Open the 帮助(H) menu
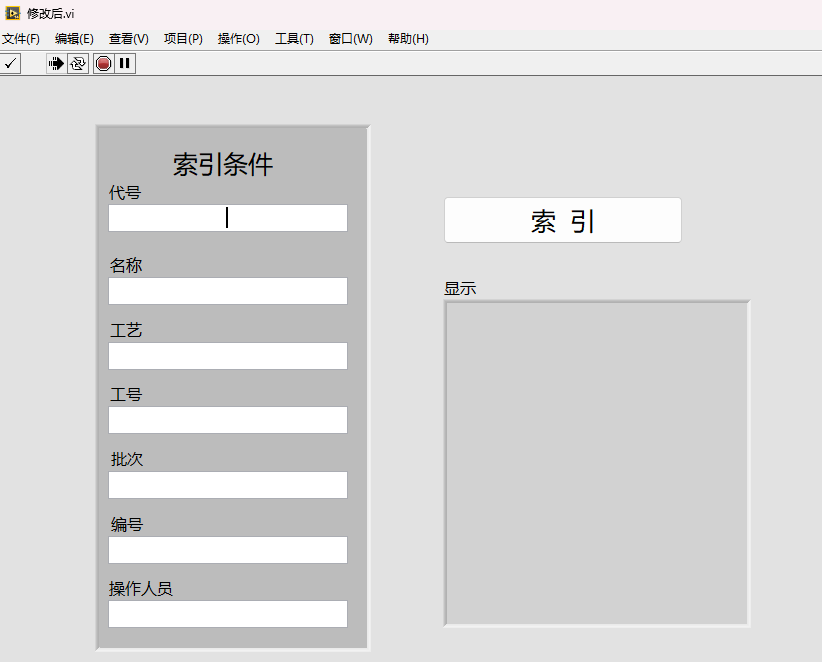Image resolution: width=822 pixels, height=662 pixels. click(408, 38)
